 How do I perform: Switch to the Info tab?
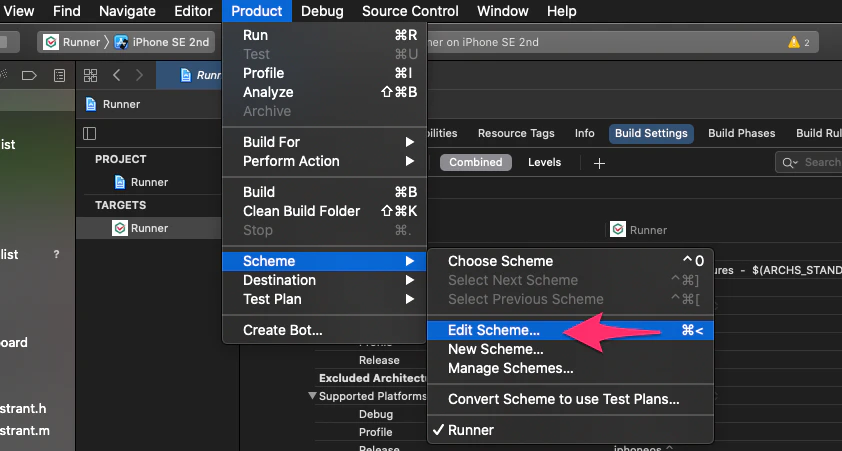[584, 133]
